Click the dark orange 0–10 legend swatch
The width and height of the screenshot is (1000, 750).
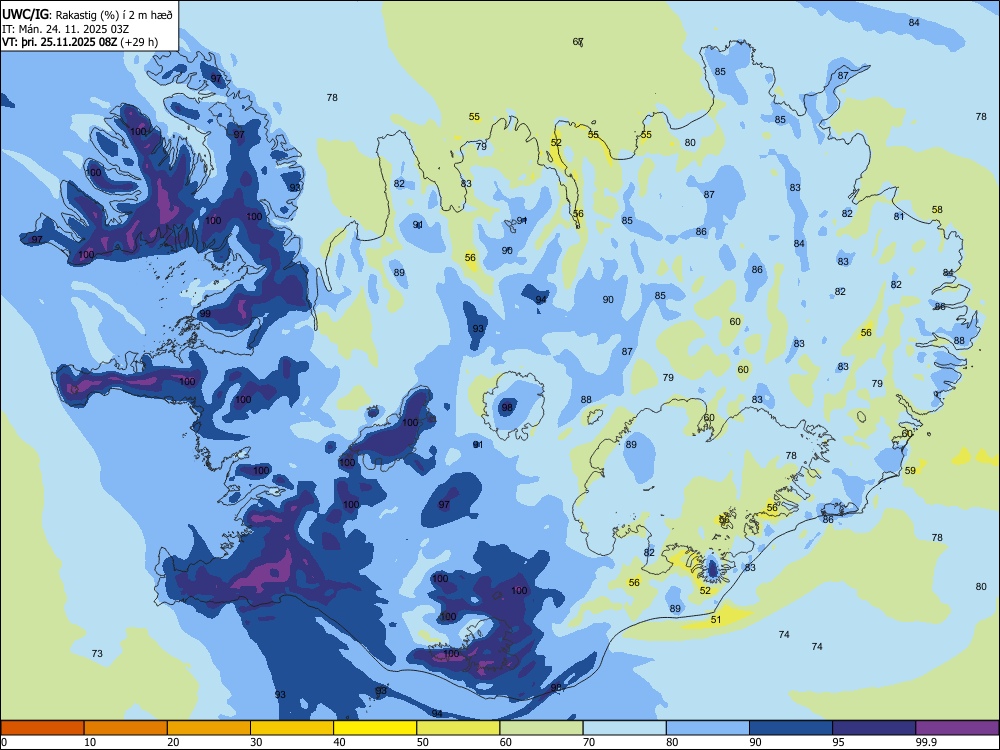click(42, 728)
